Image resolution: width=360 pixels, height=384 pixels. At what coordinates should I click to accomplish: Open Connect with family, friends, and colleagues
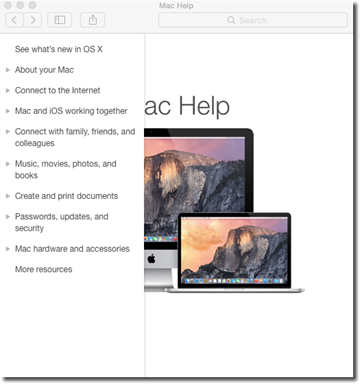pos(75,137)
